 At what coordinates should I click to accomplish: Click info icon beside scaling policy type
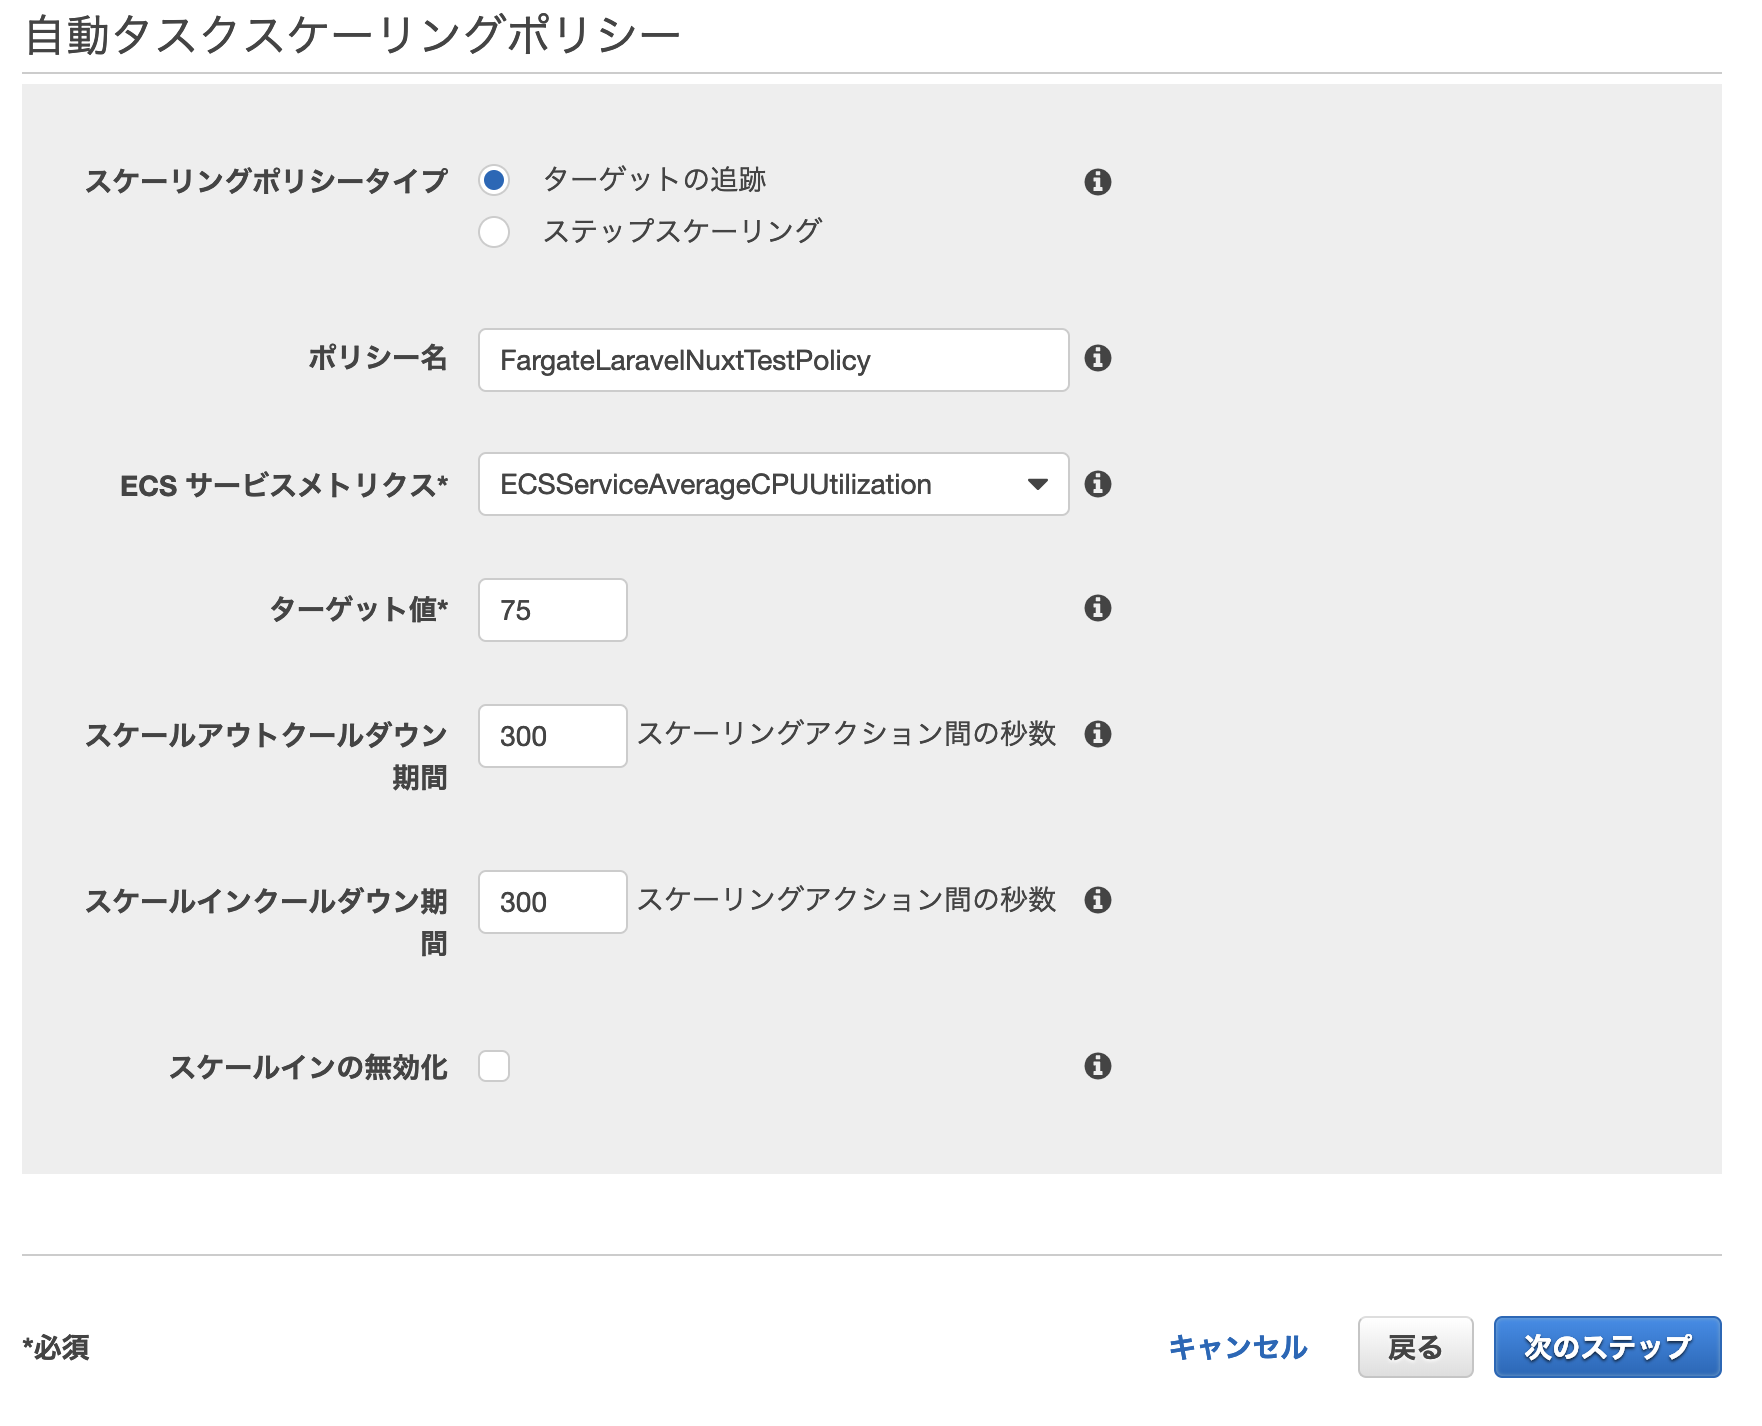1097,182
